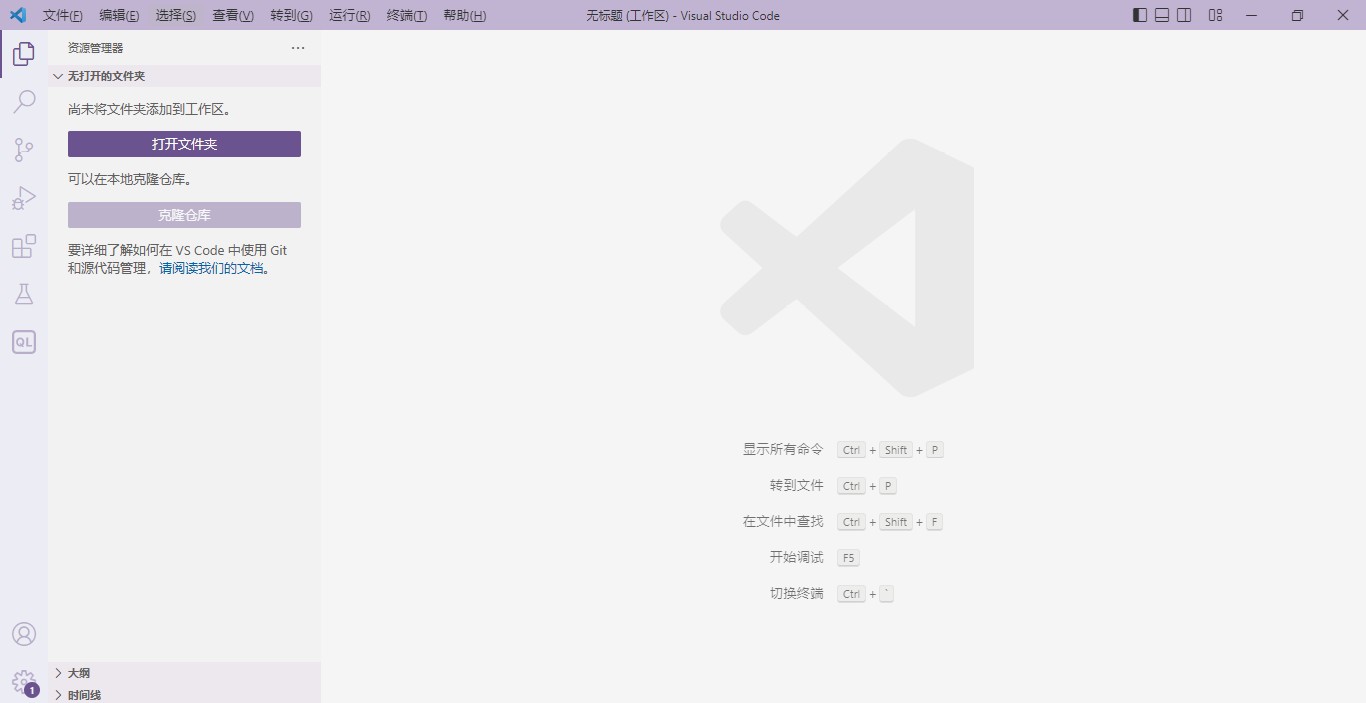Open the Search view icon

[23, 101]
